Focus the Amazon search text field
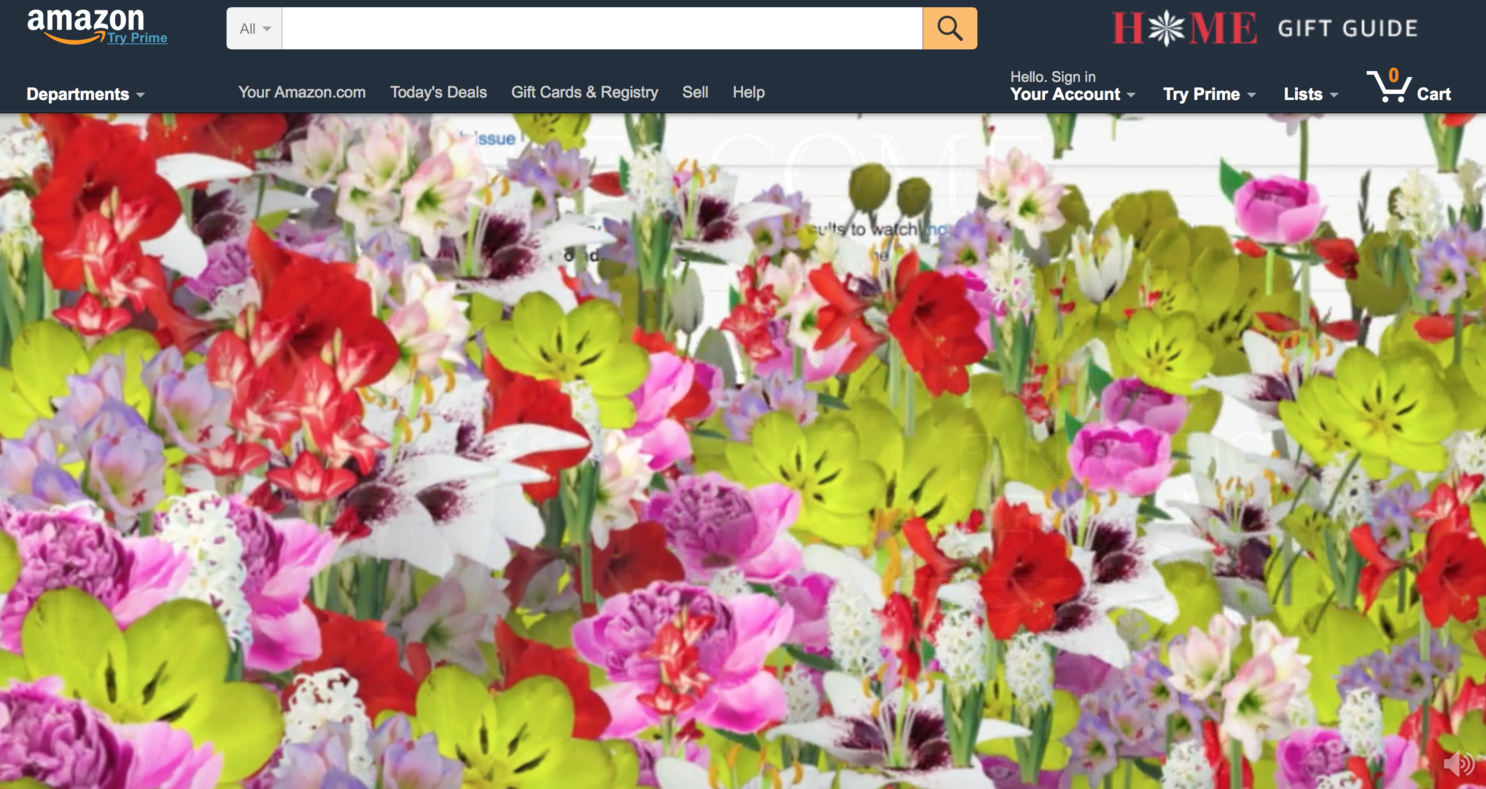This screenshot has width=1486, height=789. [601, 29]
